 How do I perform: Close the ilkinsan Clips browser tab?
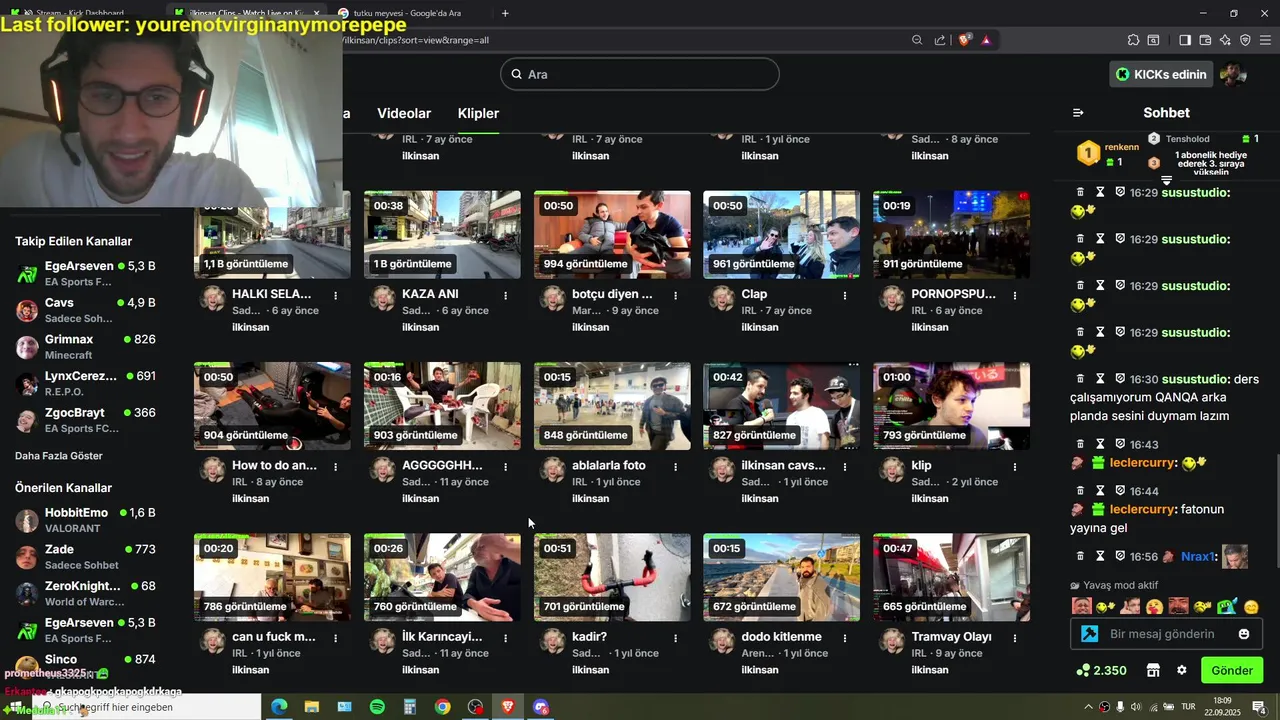tap(317, 13)
